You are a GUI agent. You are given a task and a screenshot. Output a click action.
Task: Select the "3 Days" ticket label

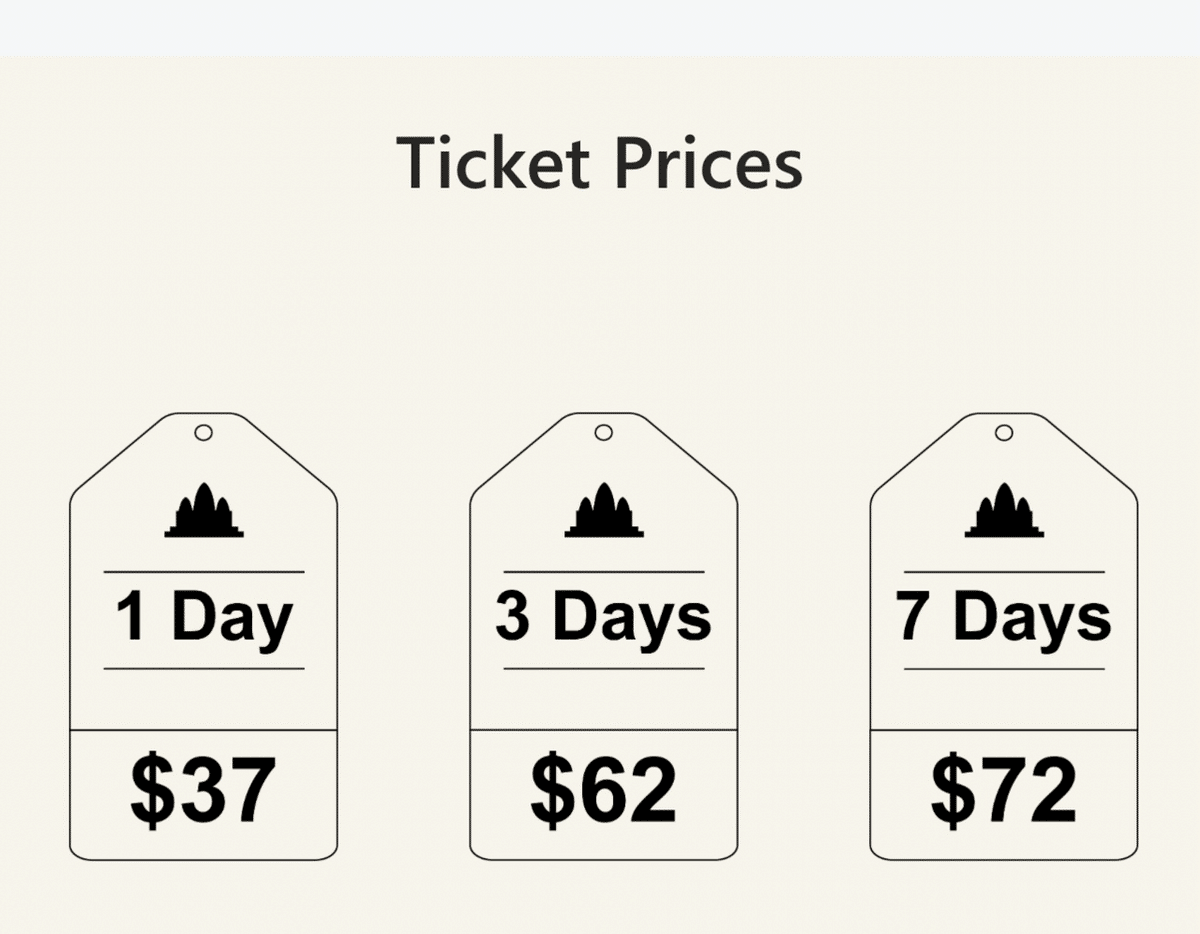[x=603, y=619]
